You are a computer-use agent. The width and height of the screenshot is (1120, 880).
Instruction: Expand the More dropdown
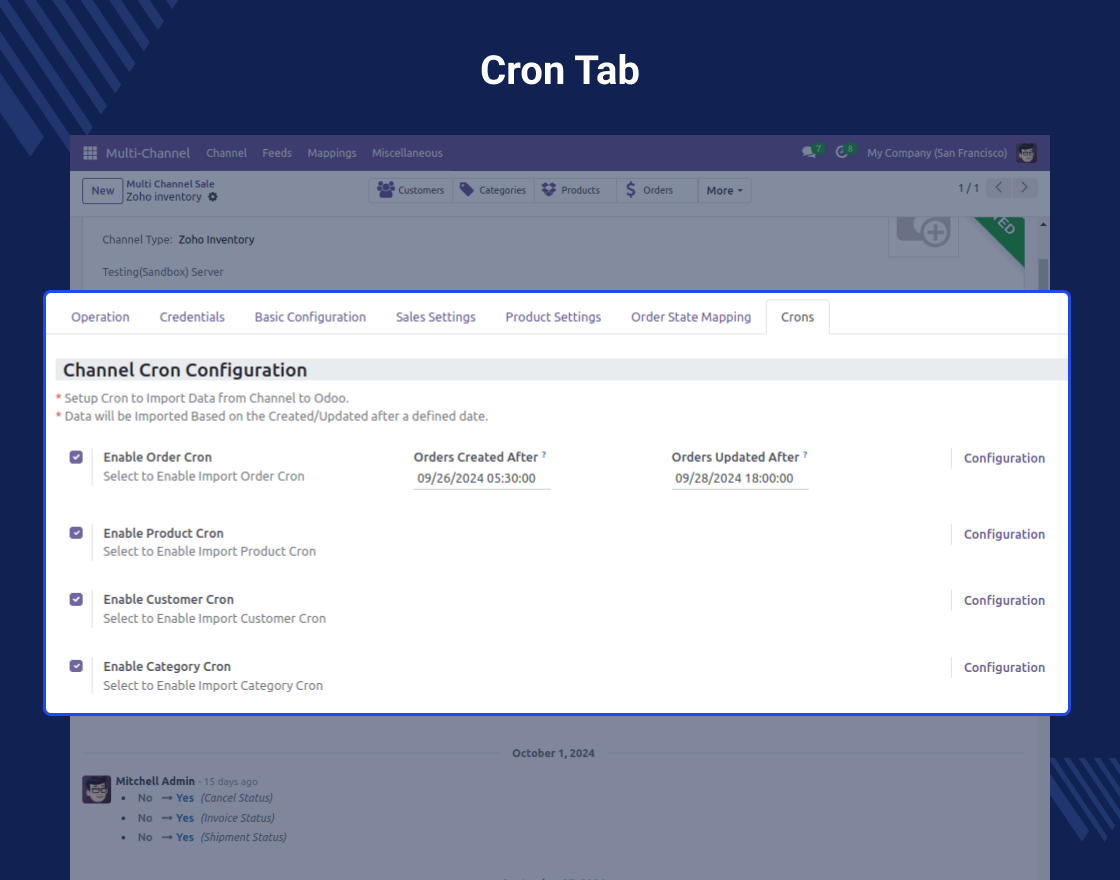pyautogui.click(x=724, y=190)
